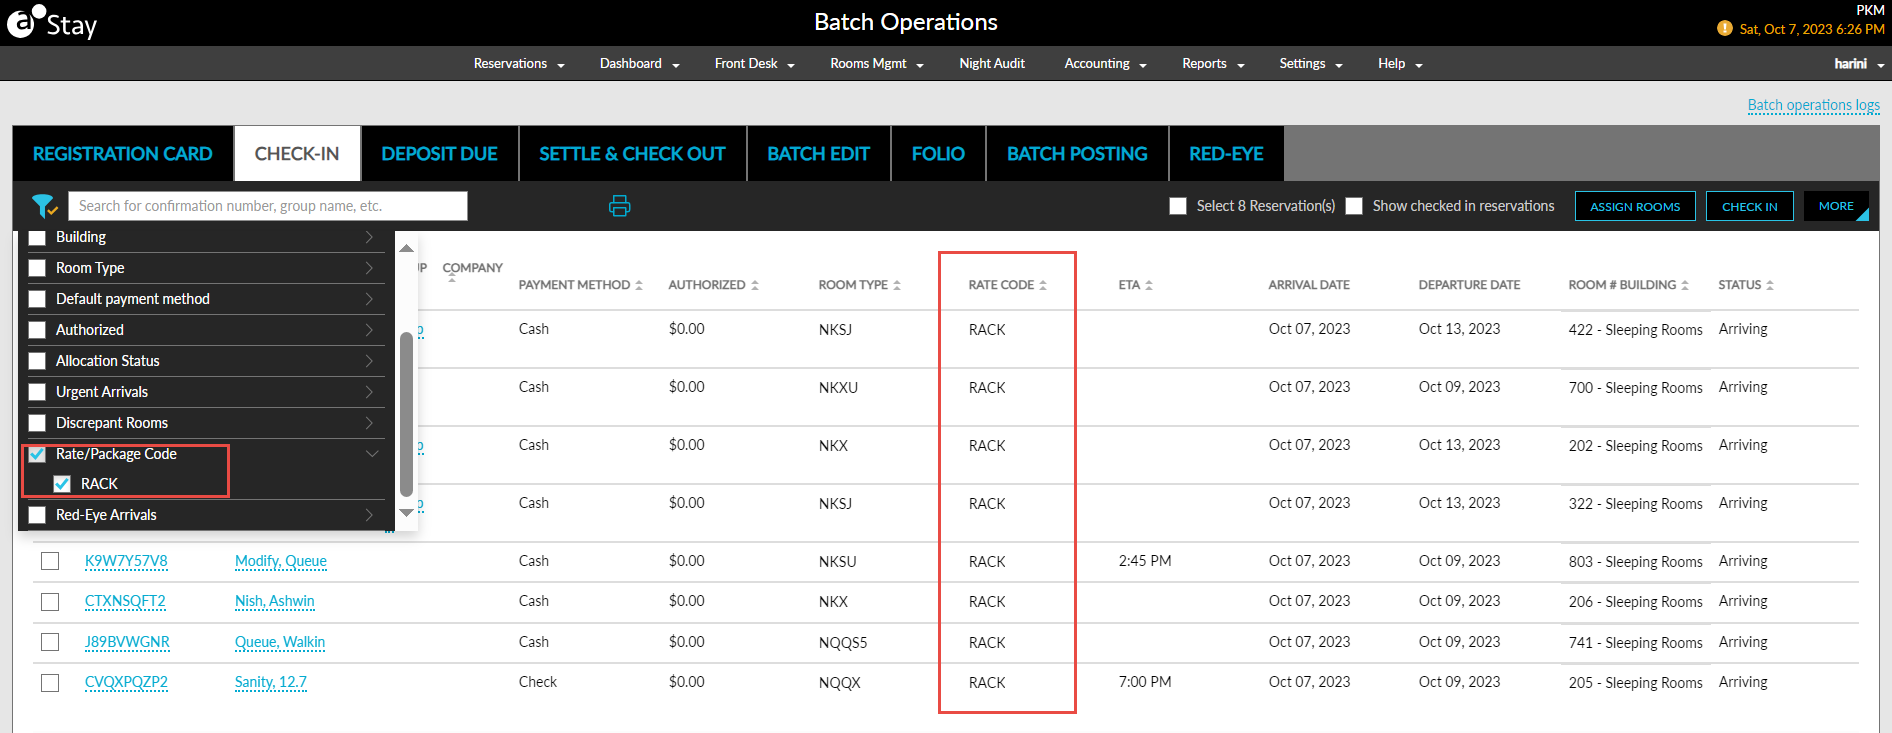
Task: Switch to Red-Eye tab
Action: (1226, 154)
